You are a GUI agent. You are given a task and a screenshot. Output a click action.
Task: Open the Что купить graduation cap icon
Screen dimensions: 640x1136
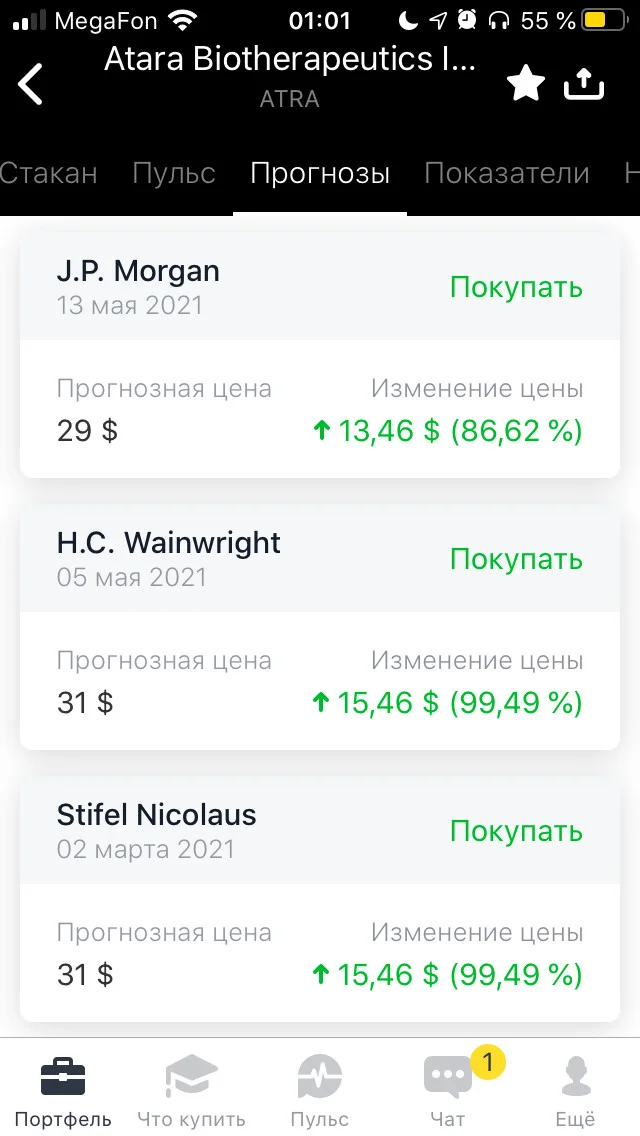191,1077
